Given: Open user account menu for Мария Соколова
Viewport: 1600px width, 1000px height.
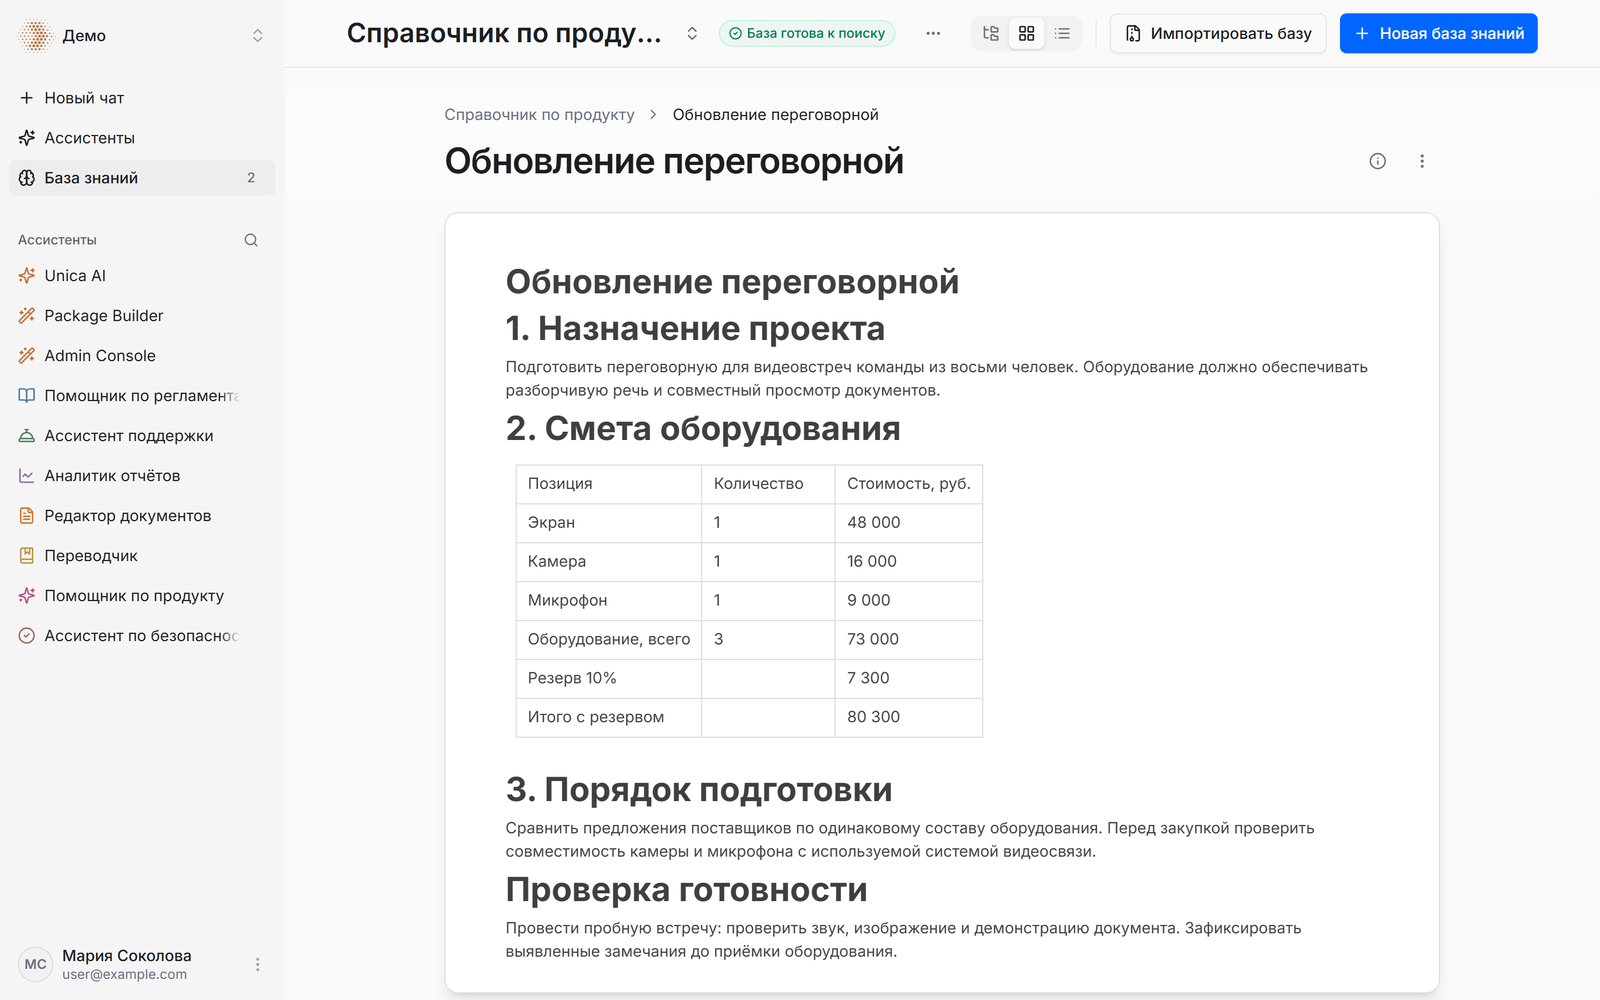Looking at the screenshot, I should 257,965.
